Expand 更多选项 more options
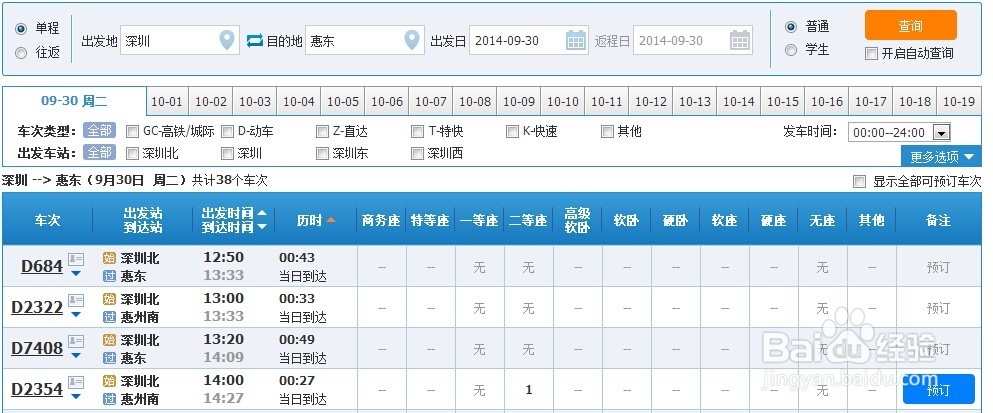Screen dimensions: 993x413 point(941,156)
